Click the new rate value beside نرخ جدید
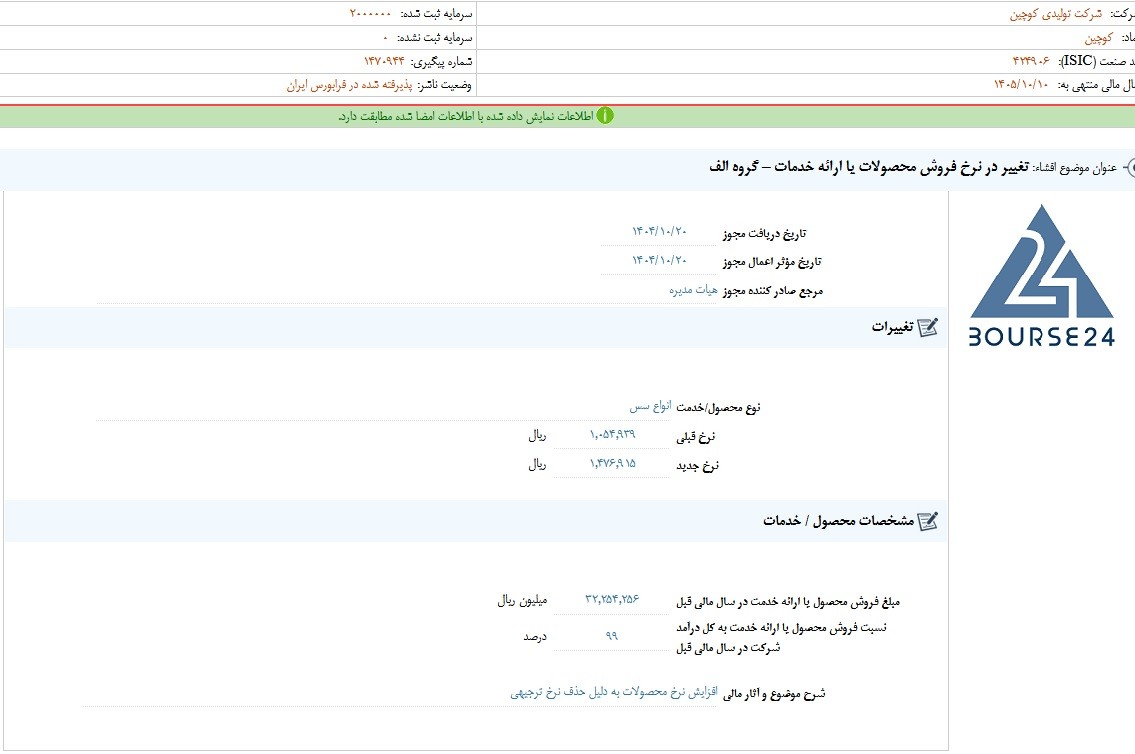Image resolution: width=1135 pixels, height=754 pixels. pyautogui.click(x=612, y=464)
